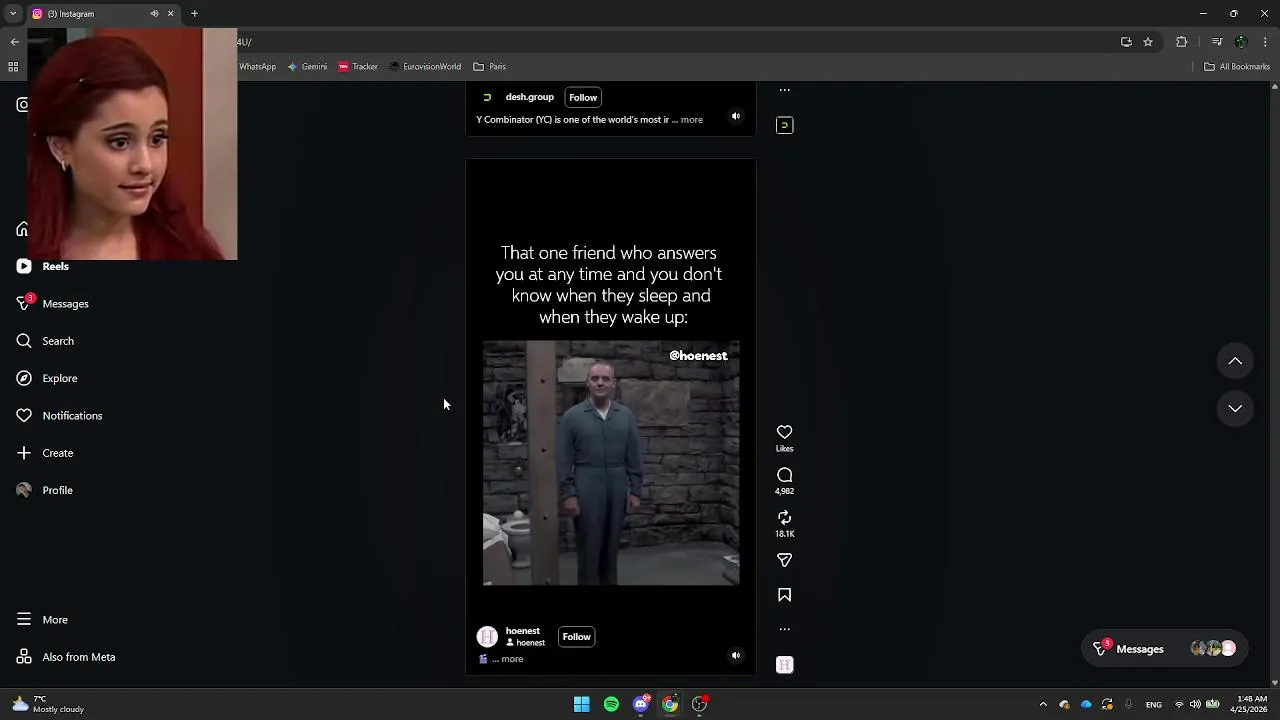1280x720 pixels.
Task: Open Also from Meta menu
Action: (x=66, y=657)
